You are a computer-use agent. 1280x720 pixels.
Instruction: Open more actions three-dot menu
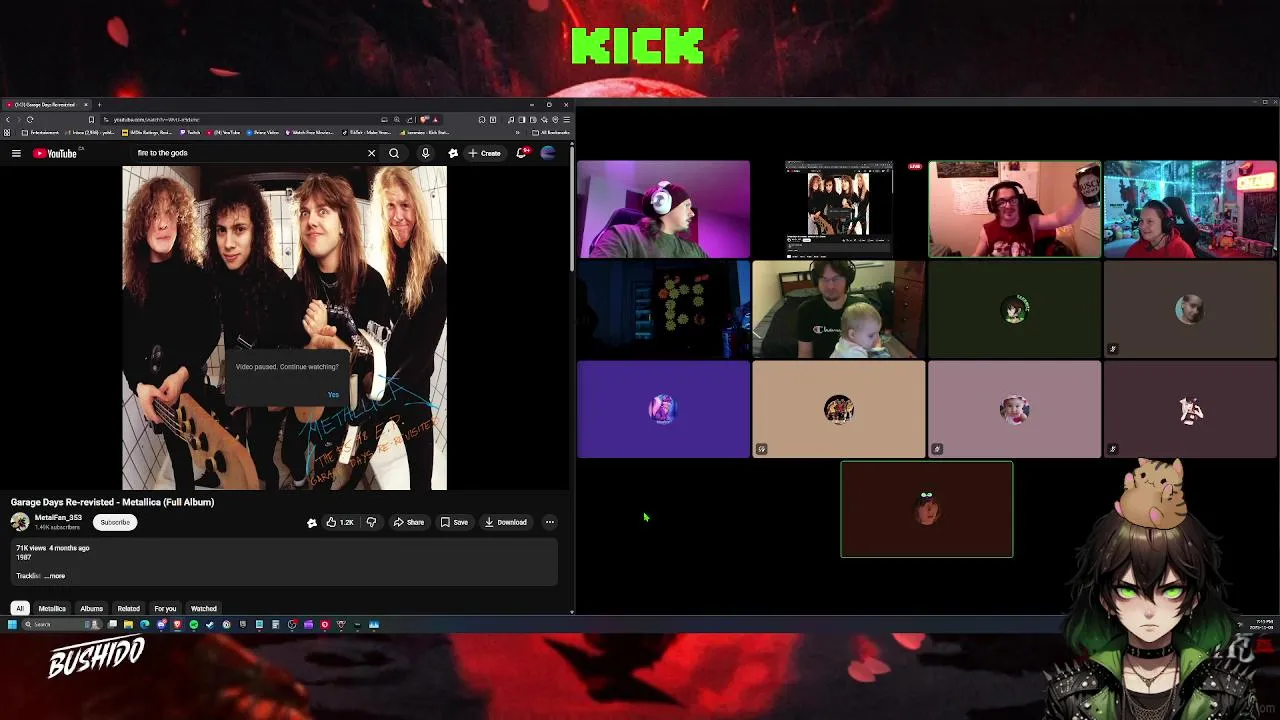pyautogui.click(x=549, y=522)
